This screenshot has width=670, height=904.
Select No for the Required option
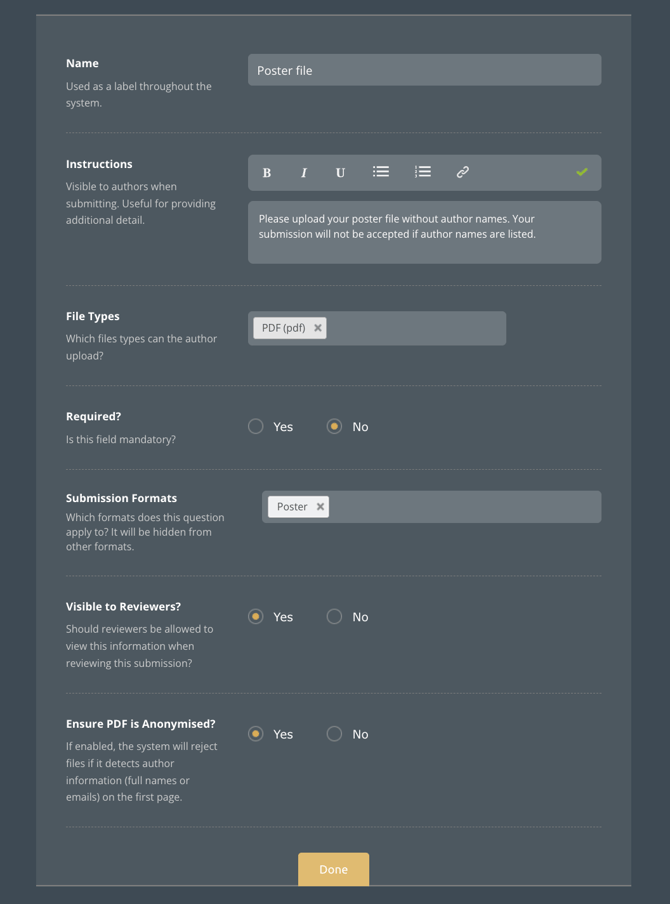334,427
